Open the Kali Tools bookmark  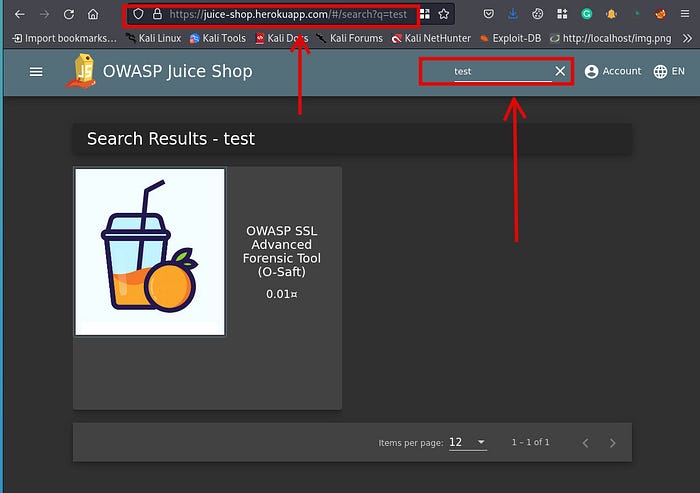point(218,38)
